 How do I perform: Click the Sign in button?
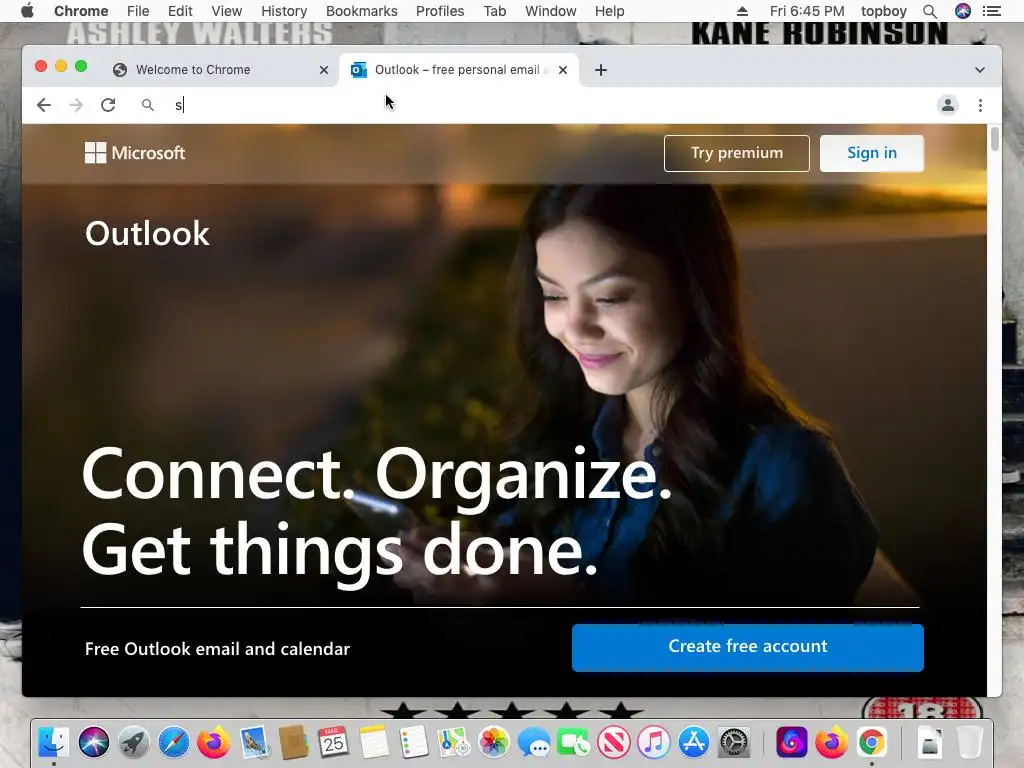872,153
